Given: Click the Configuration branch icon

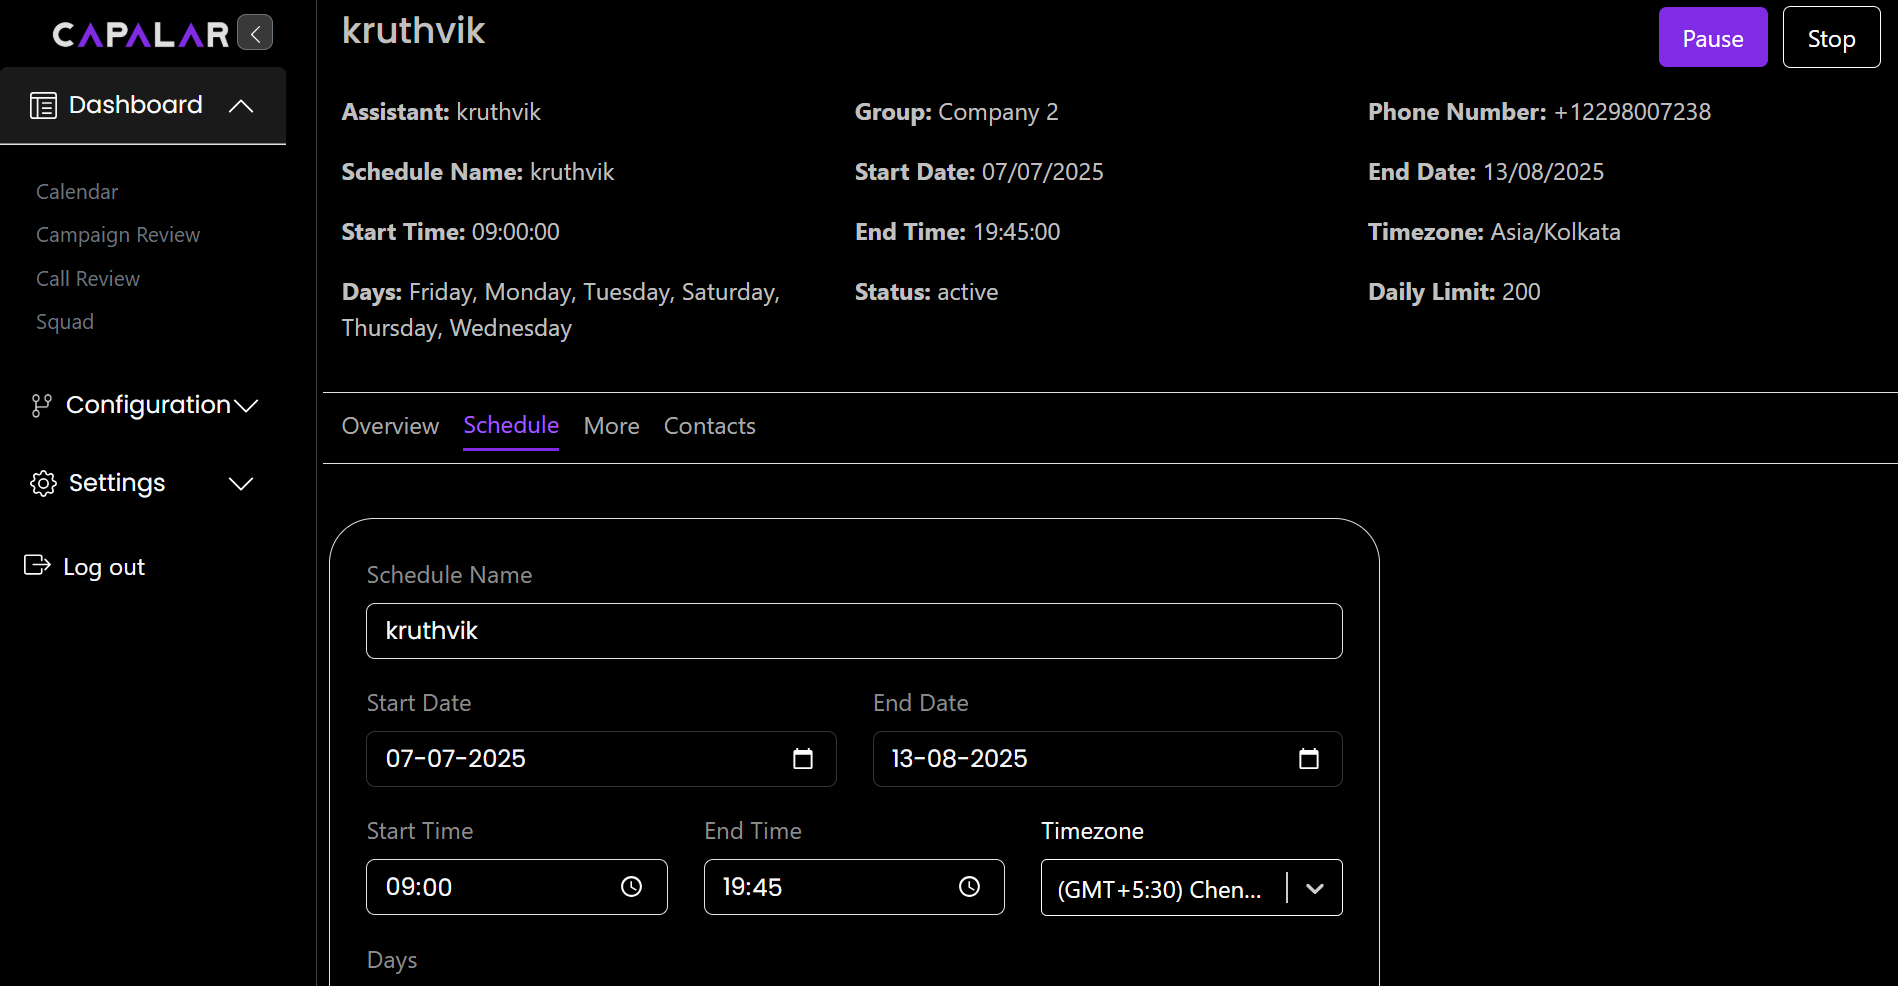Looking at the screenshot, I should click(41, 405).
